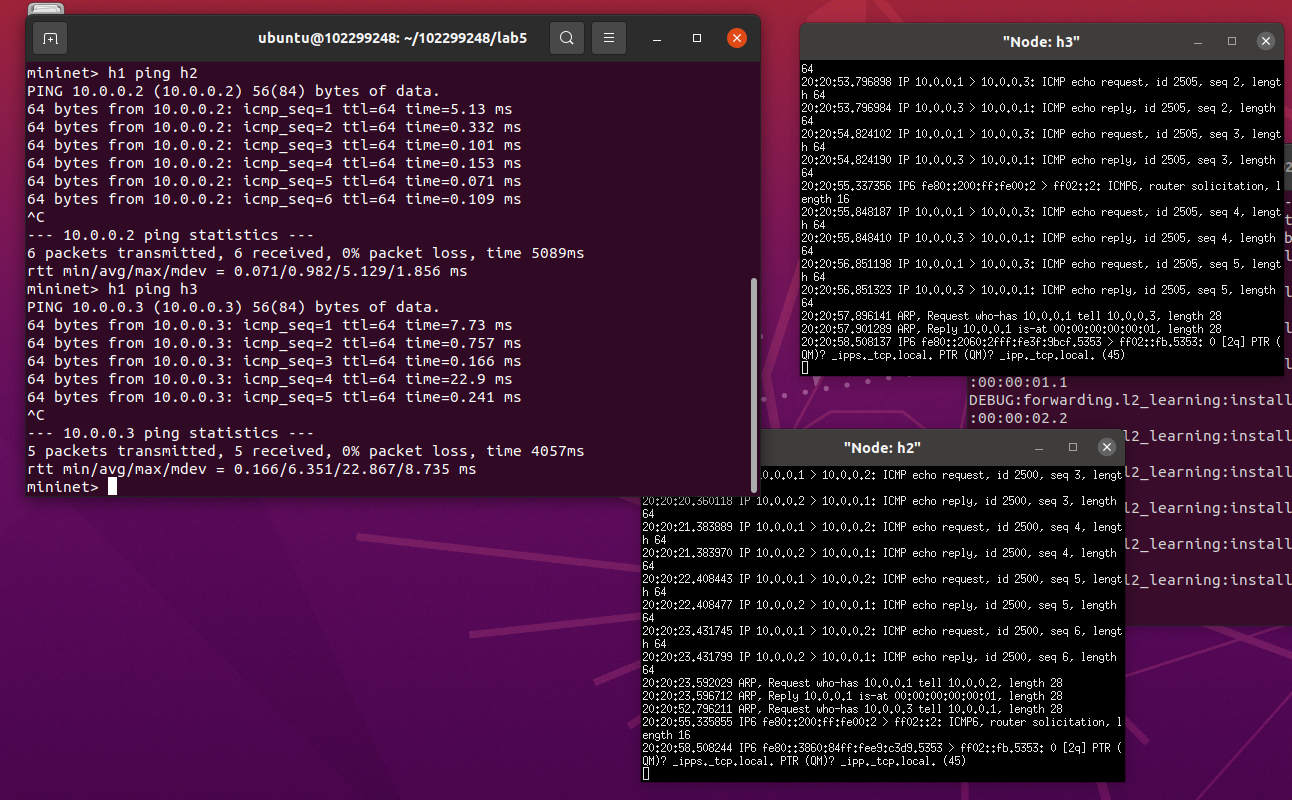This screenshot has height=800, width=1292.
Task: Click the "--- 10.0.0.2 ping statistics ---" line
Action: [x=171, y=235]
